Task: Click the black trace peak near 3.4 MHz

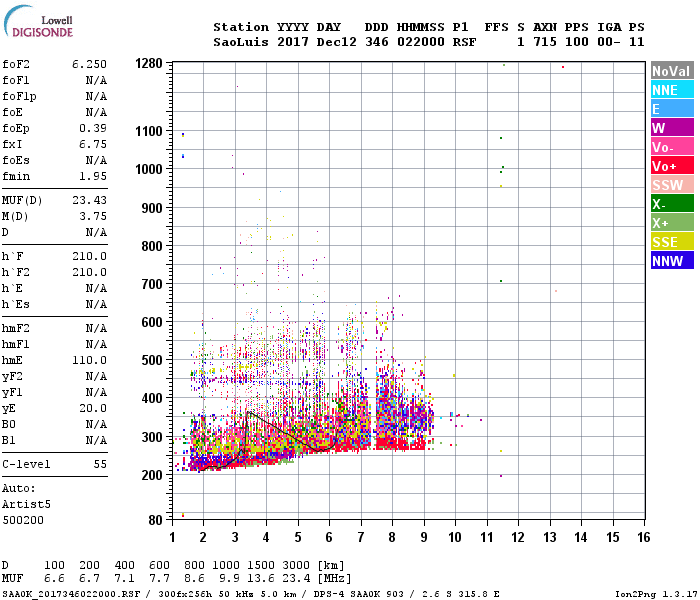Action: (x=248, y=412)
